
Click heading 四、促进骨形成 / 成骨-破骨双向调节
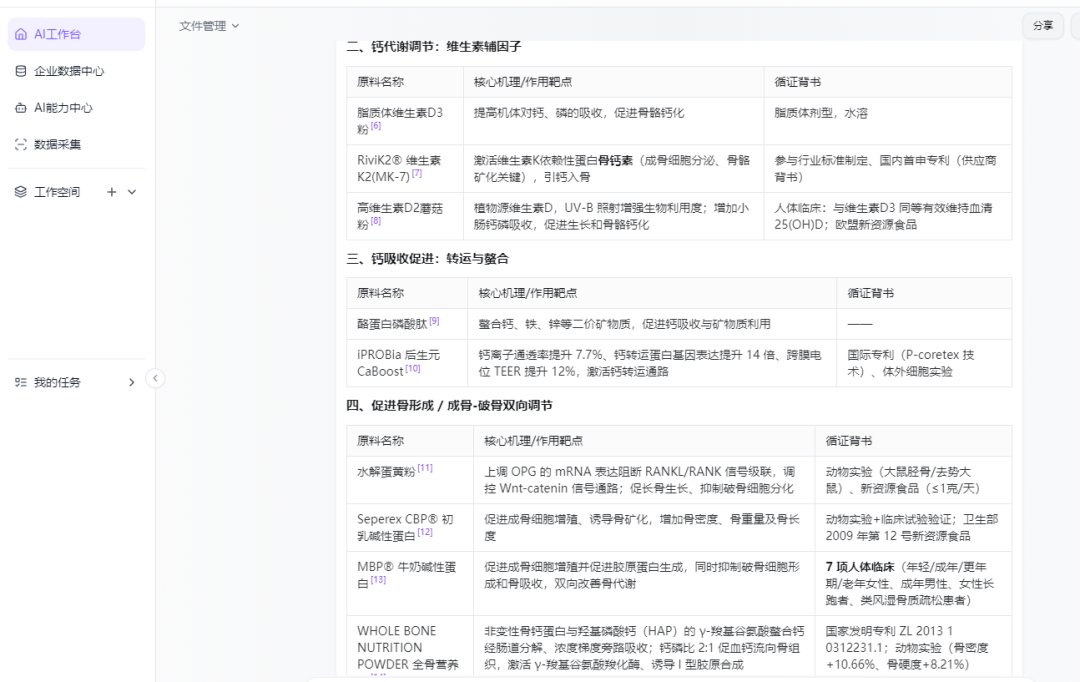point(449,405)
